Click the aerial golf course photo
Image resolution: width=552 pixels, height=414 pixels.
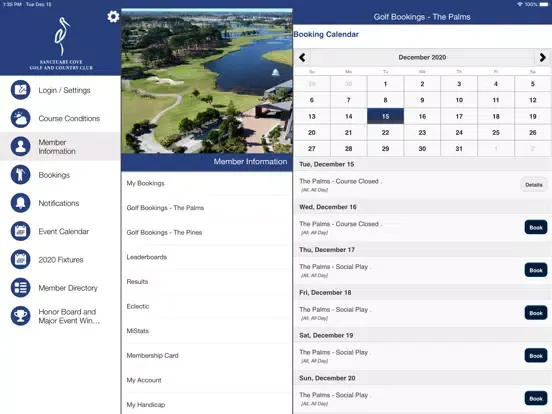click(x=207, y=82)
